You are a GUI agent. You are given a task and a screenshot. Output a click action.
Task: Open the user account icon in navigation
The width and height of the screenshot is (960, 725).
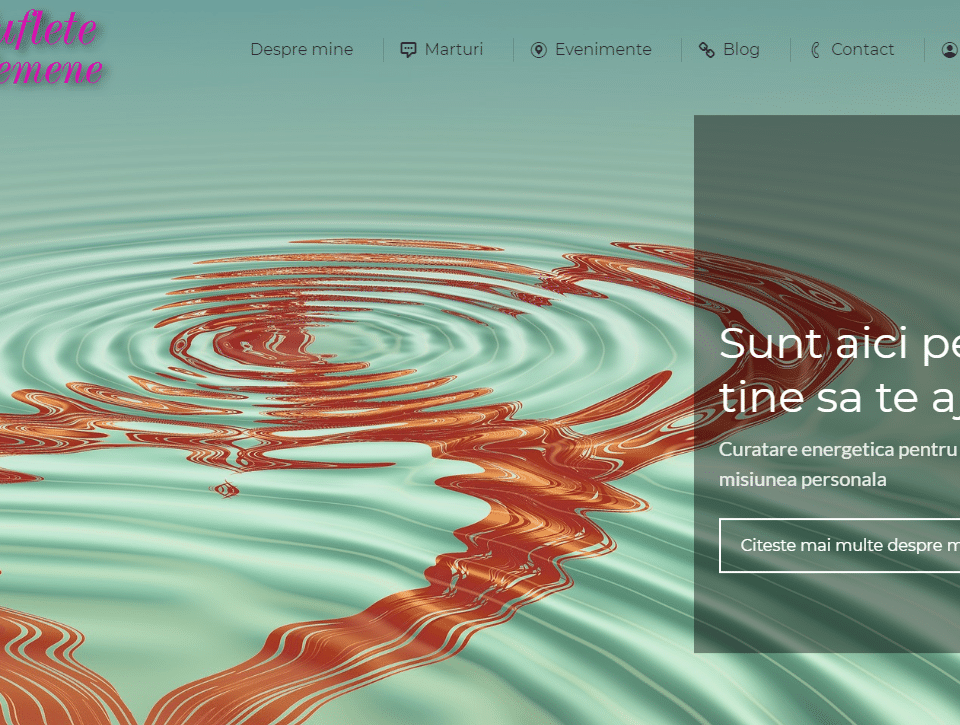pyautogui.click(x=949, y=50)
